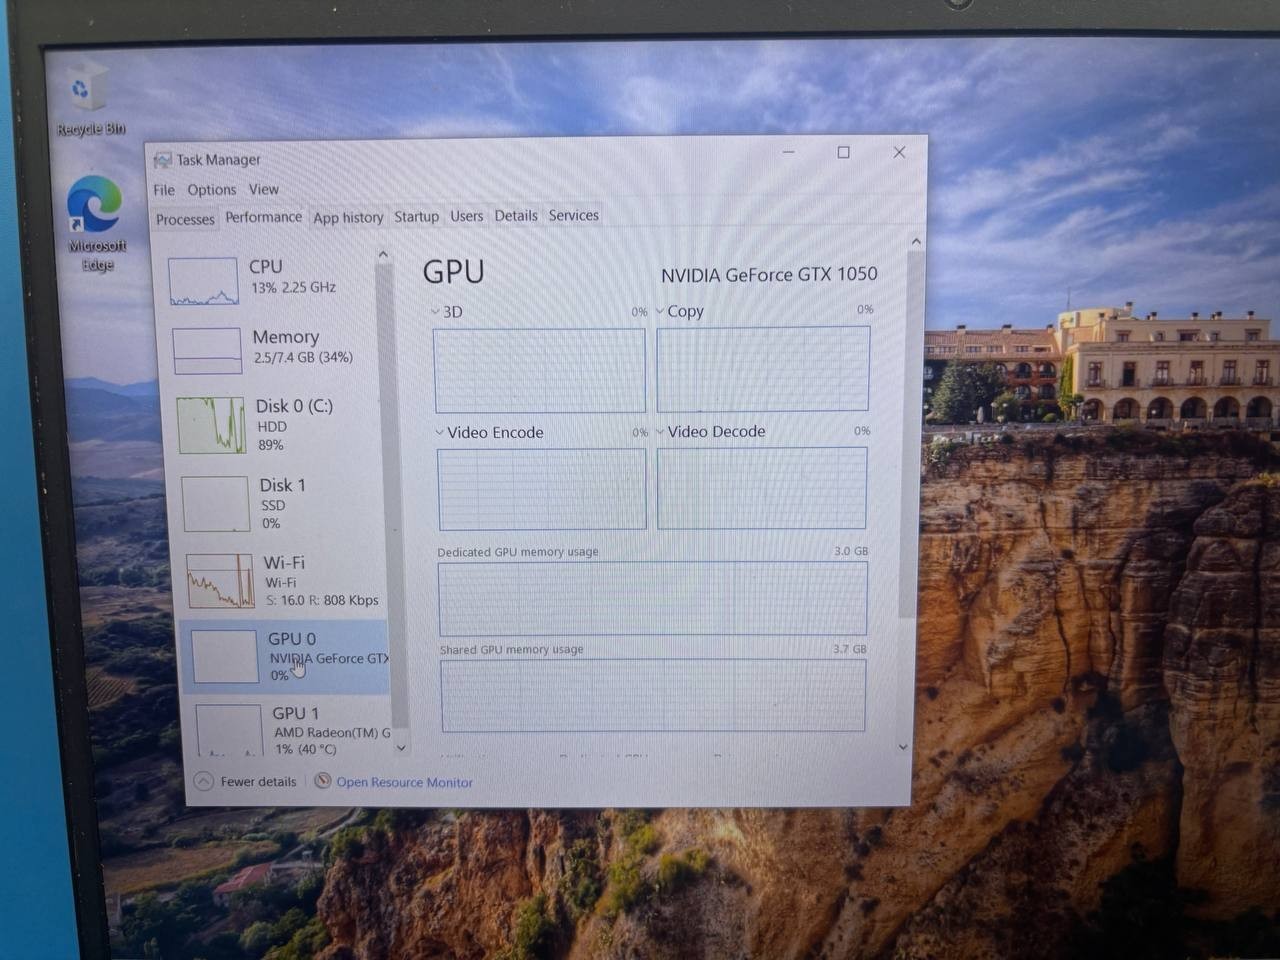Click the Copy engine usage graph
The width and height of the screenshot is (1280, 960).
point(763,369)
